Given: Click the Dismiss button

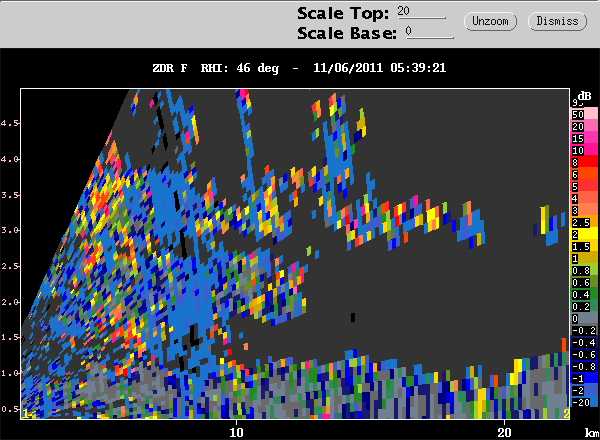Looking at the screenshot, I should point(557,21).
